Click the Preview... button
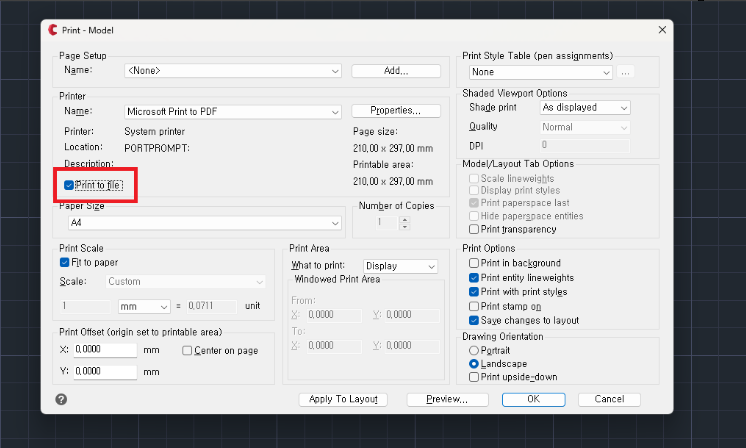The image size is (746, 448). click(447, 399)
